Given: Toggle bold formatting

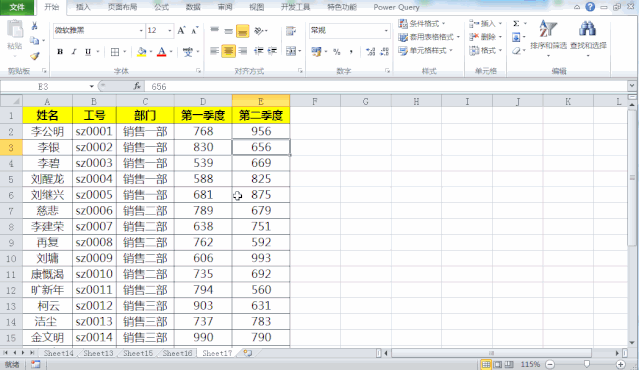Looking at the screenshot, I should click(60, 52).
